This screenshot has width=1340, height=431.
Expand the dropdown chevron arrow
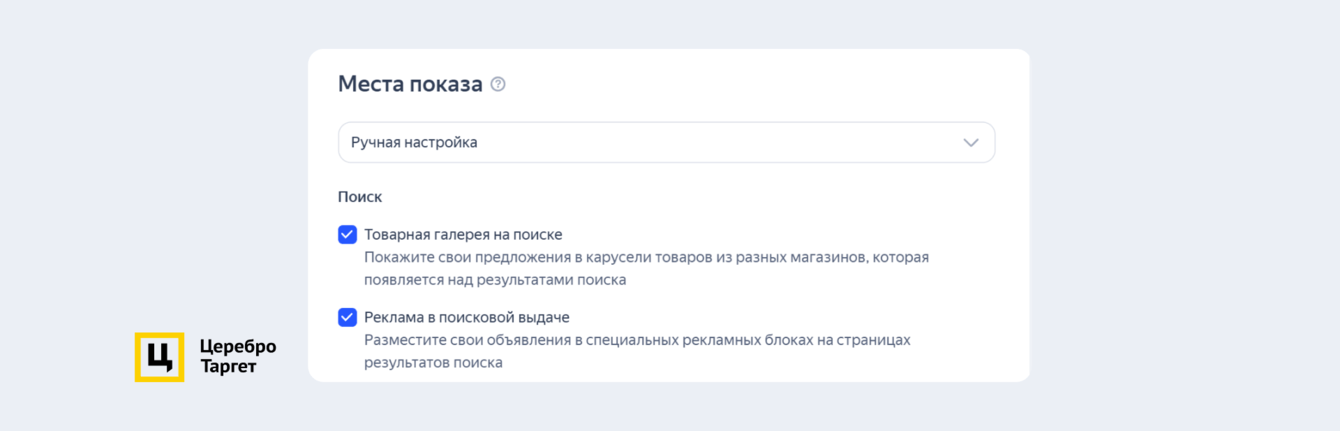tap(970, 142)
